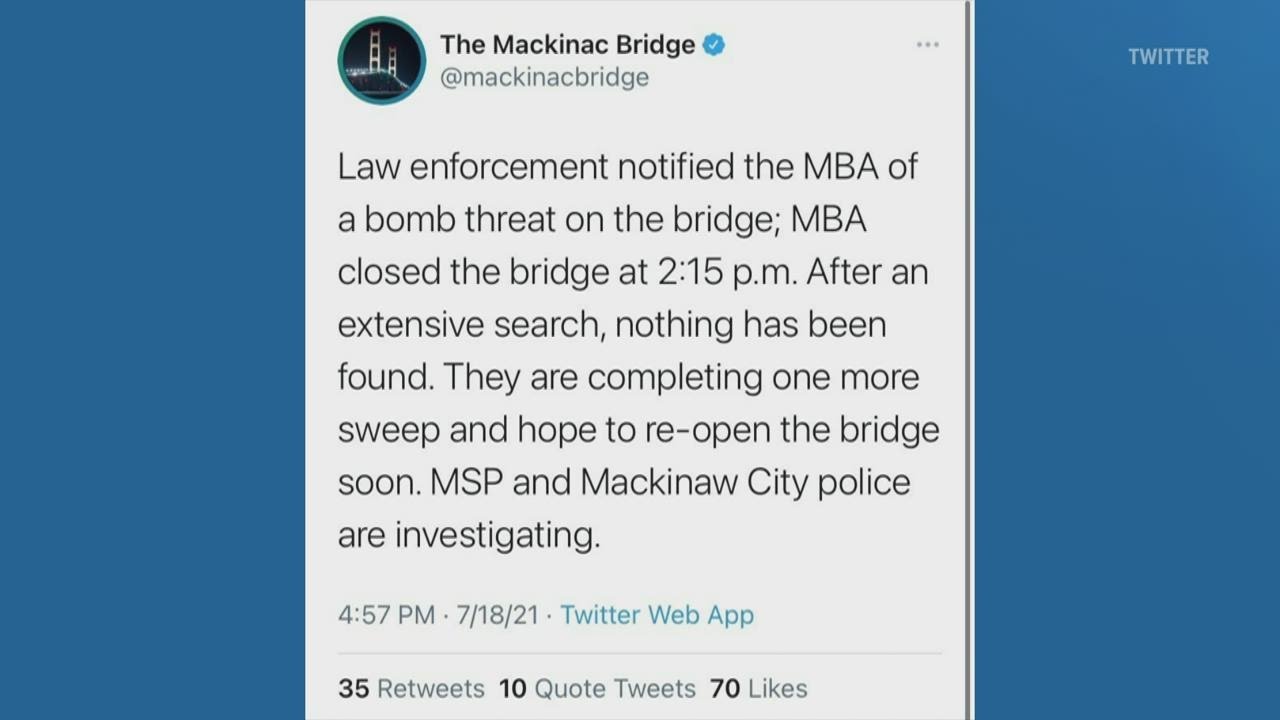Screen dimensions: 1280x720
Task: Click the 7/18/21 tweet date
Action: pyautogui.click(x=497, y=614)
